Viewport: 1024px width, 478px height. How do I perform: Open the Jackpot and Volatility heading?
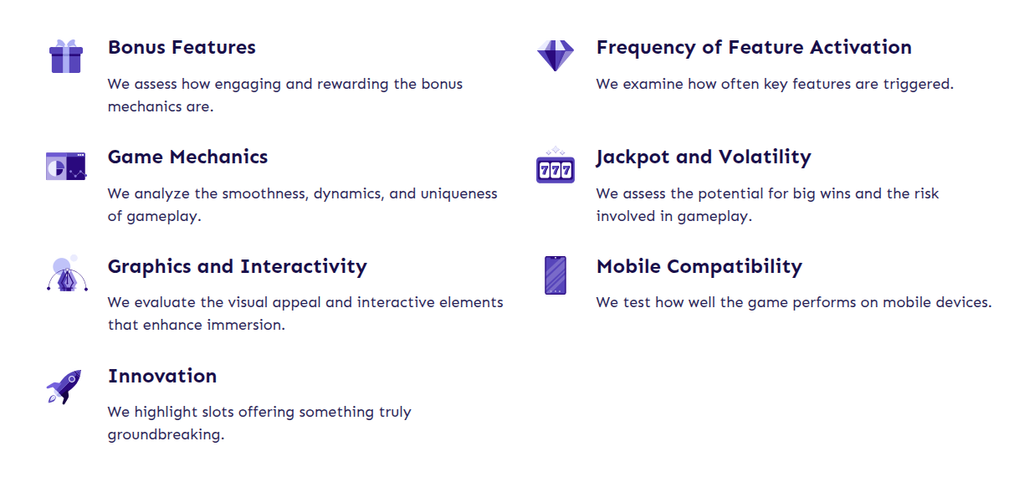[703, 157]
